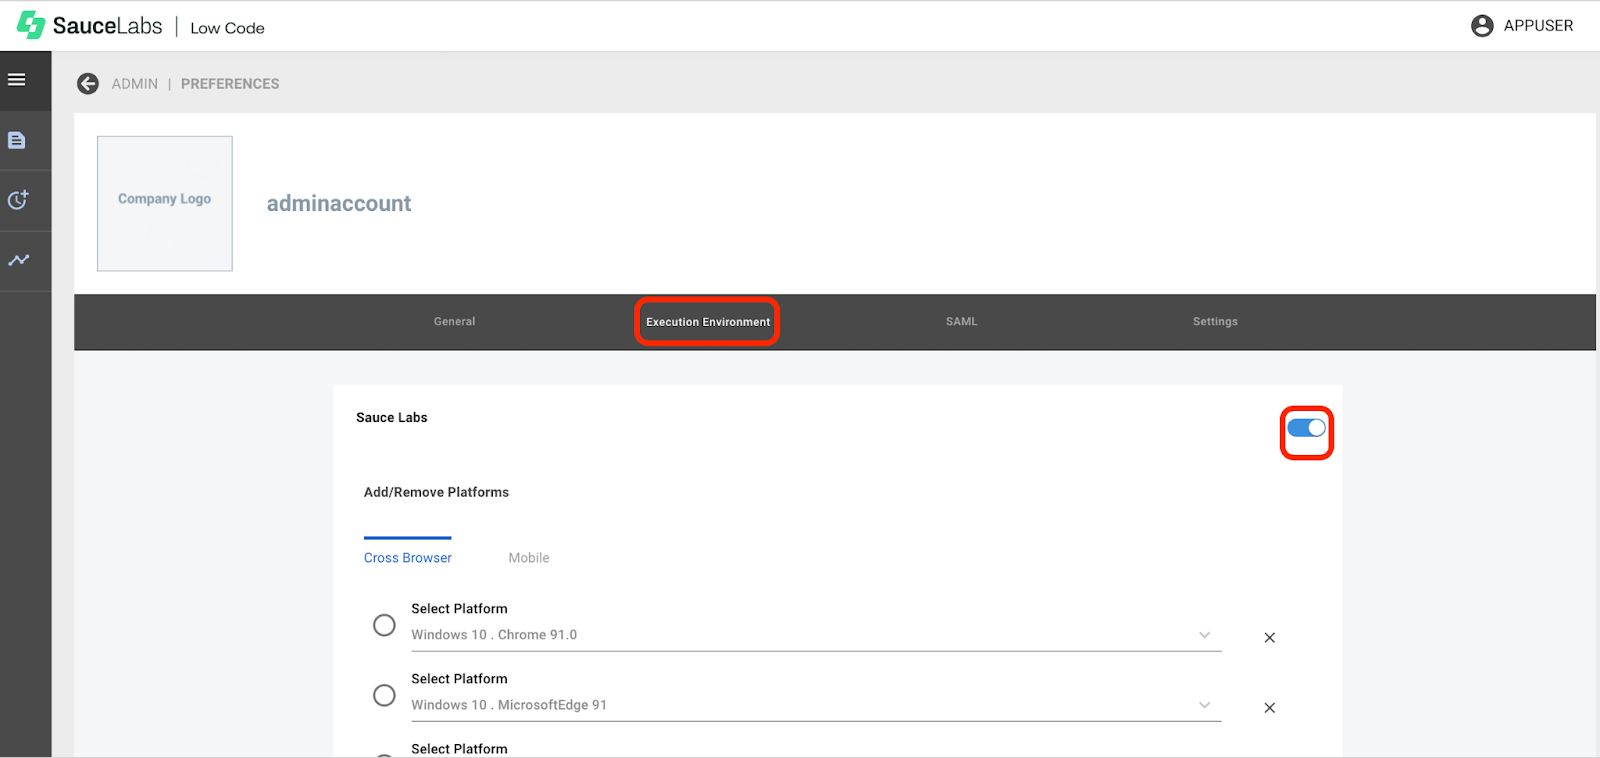Click the back arrow beside ADMIN

click(x=88, y=84)
